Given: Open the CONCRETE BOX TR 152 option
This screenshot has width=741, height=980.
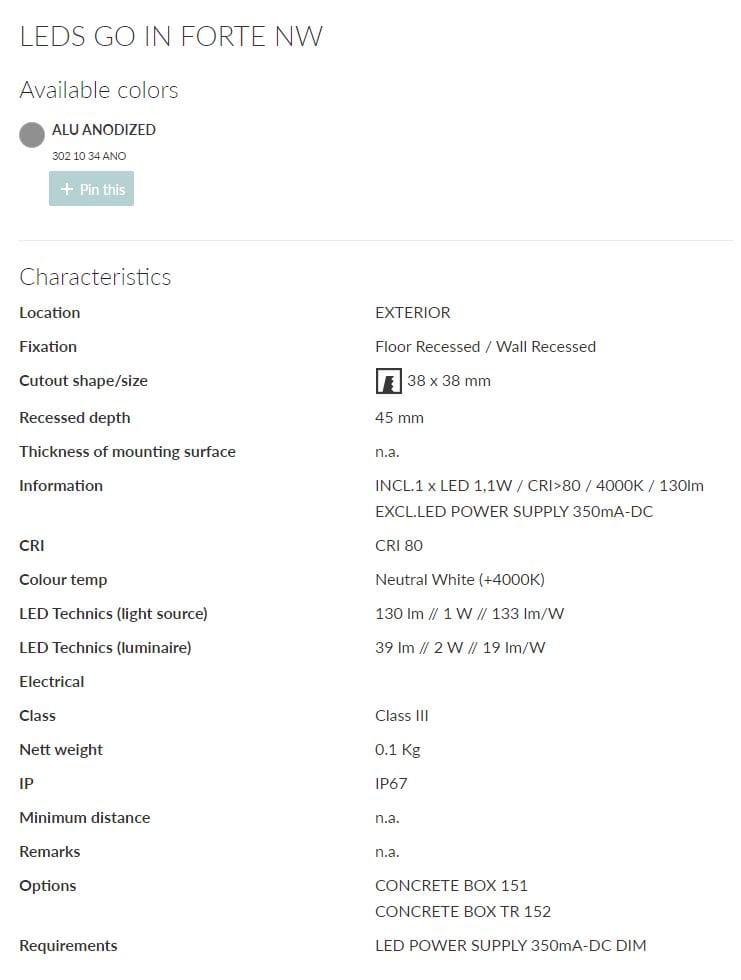Looking at the screenshot, I should [x=461, y=911].
